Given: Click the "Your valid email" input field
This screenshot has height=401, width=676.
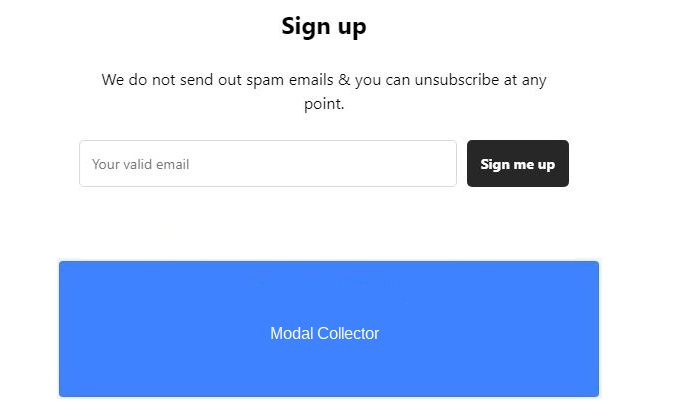Looking at the screenshot, I should (267, 164).
